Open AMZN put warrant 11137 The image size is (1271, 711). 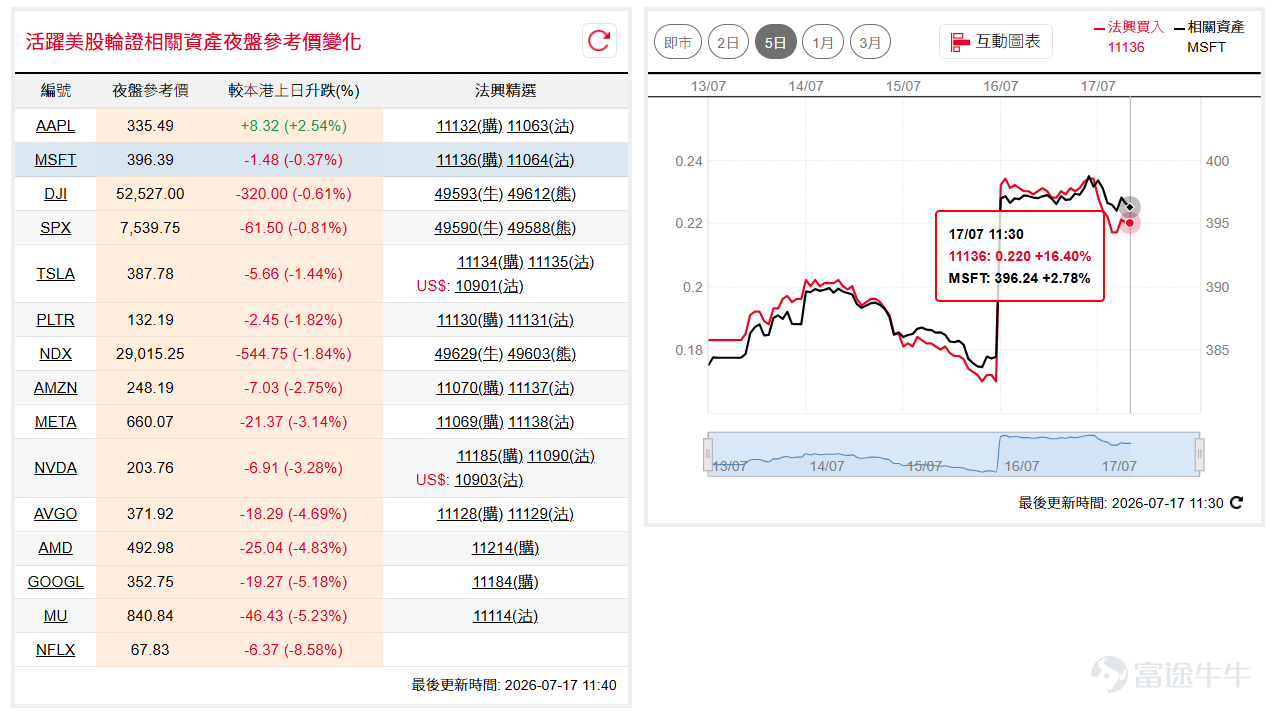tap(541, 388)
